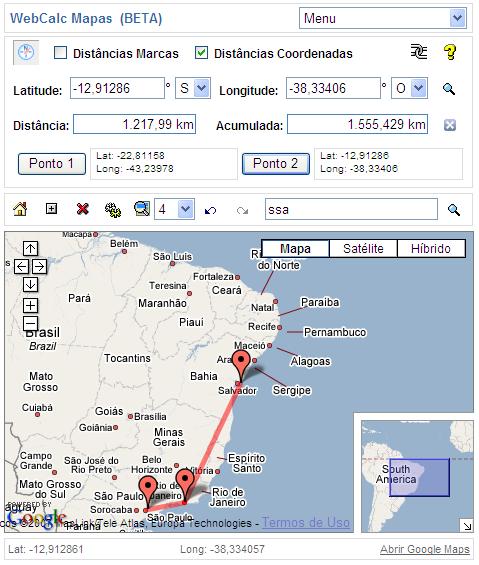Pan the map up with arrow
479x565 pixels.
point(30,248)
